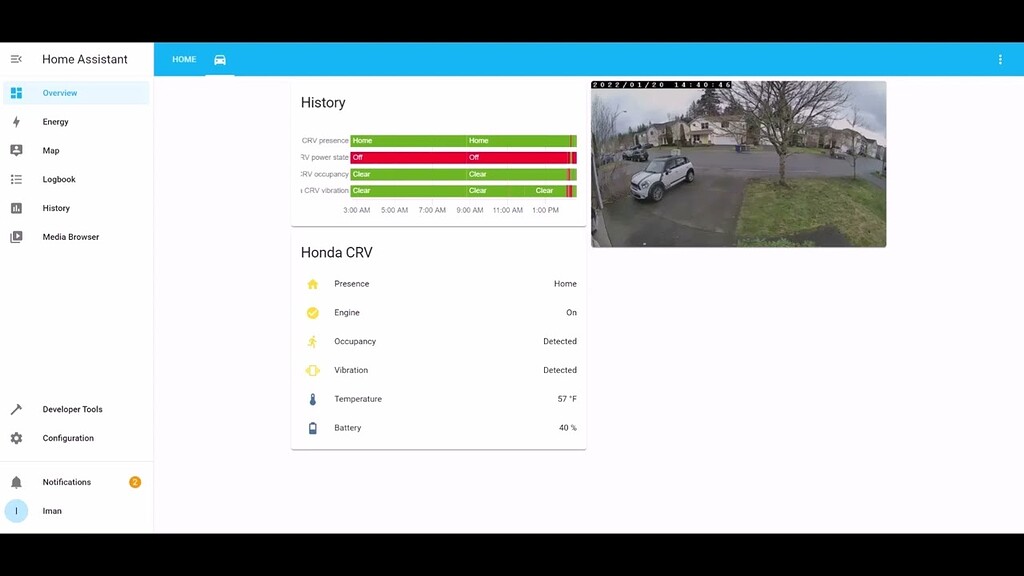Click the Engine status icon
This screenshot has height=576, width=1024.
pyautogui.click(x=314, y=312)
